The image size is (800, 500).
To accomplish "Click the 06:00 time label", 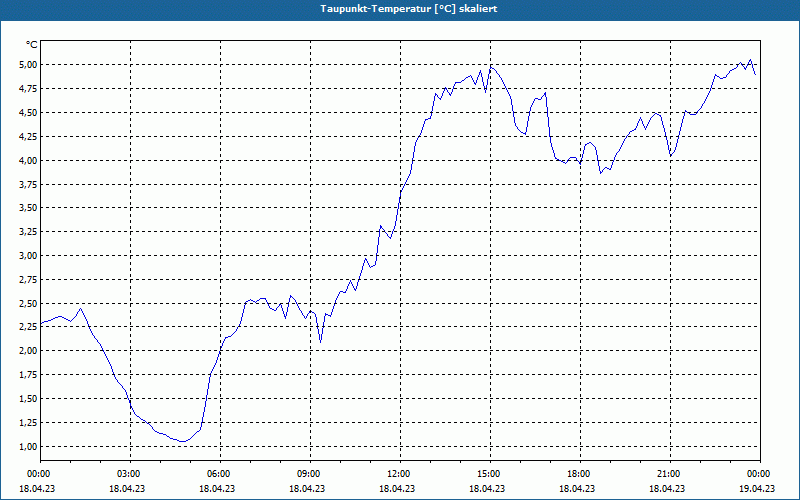I will (x=220, y=474).
